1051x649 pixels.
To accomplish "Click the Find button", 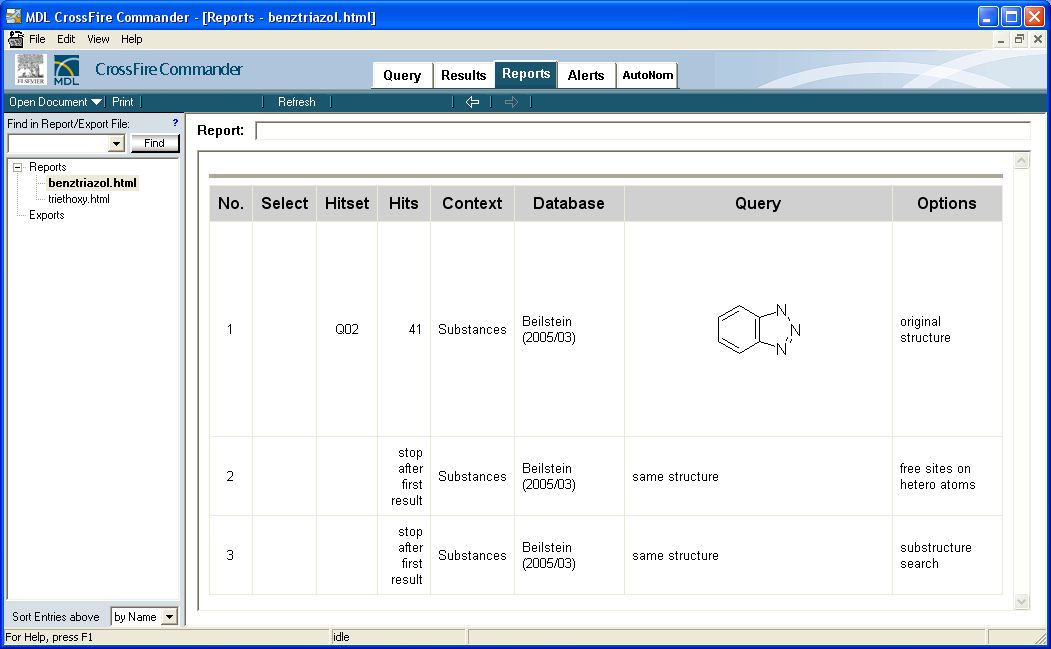I will click(154, 143).
